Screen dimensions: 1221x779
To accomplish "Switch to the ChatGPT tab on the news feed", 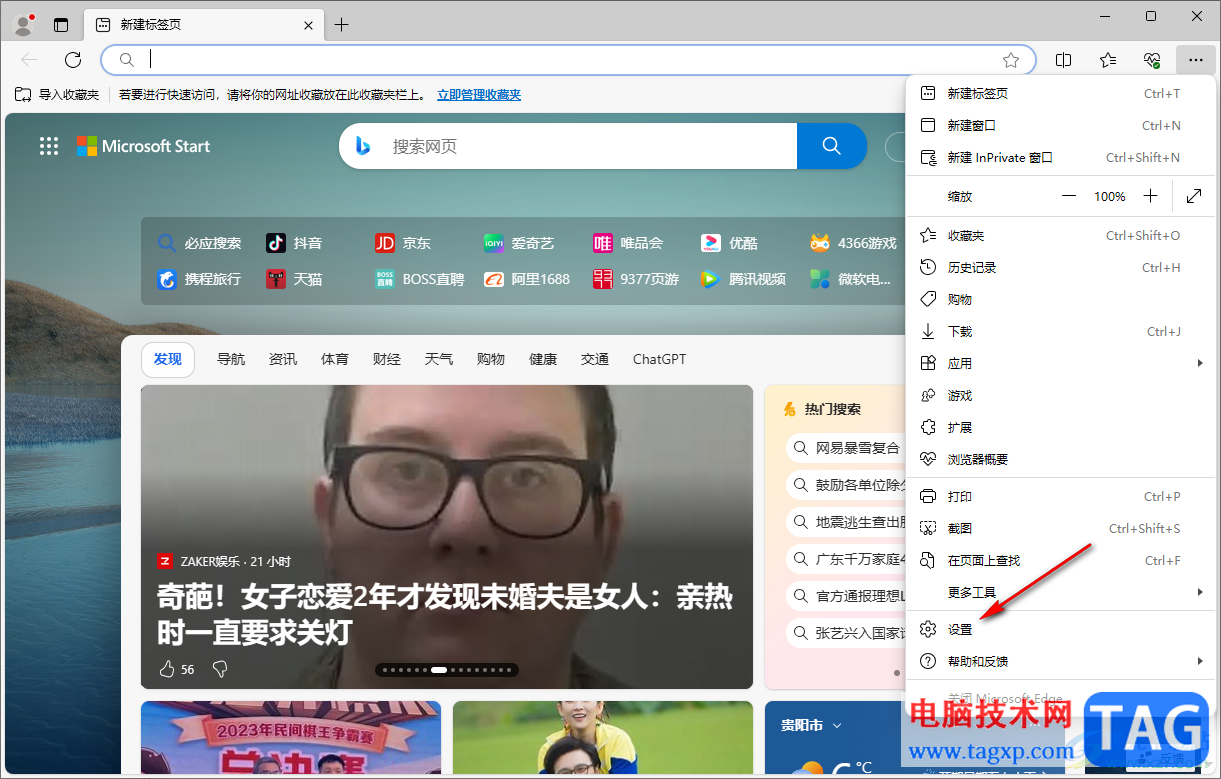I will point(658,359).
